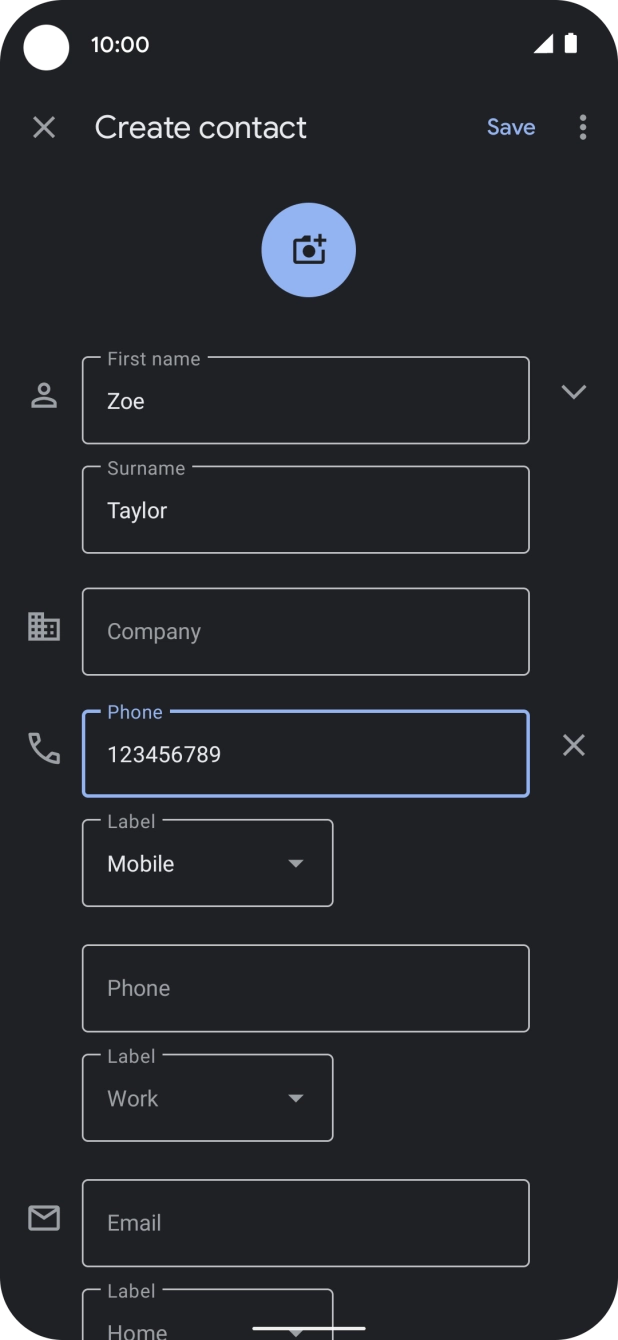Open the more options menu
The width and height of the screenshot is (618, 1340).
[583, 127]
